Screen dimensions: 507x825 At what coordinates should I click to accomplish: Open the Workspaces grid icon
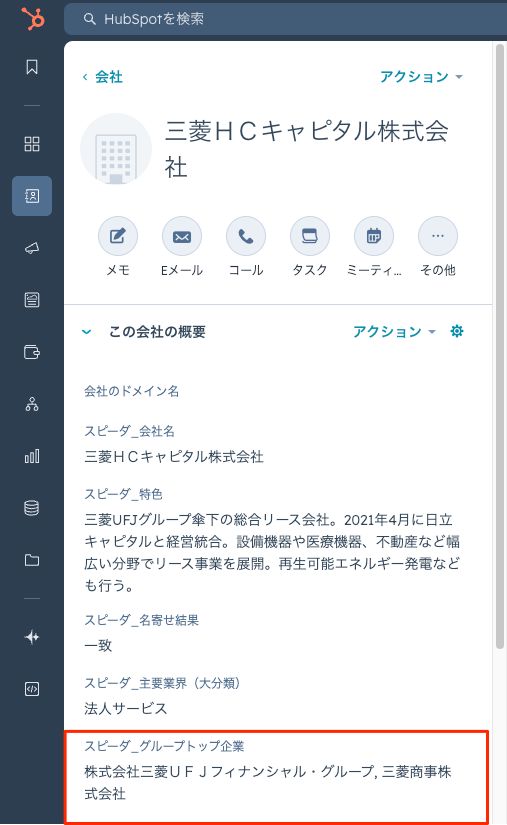pyautogui.click(x=32, y=144)
